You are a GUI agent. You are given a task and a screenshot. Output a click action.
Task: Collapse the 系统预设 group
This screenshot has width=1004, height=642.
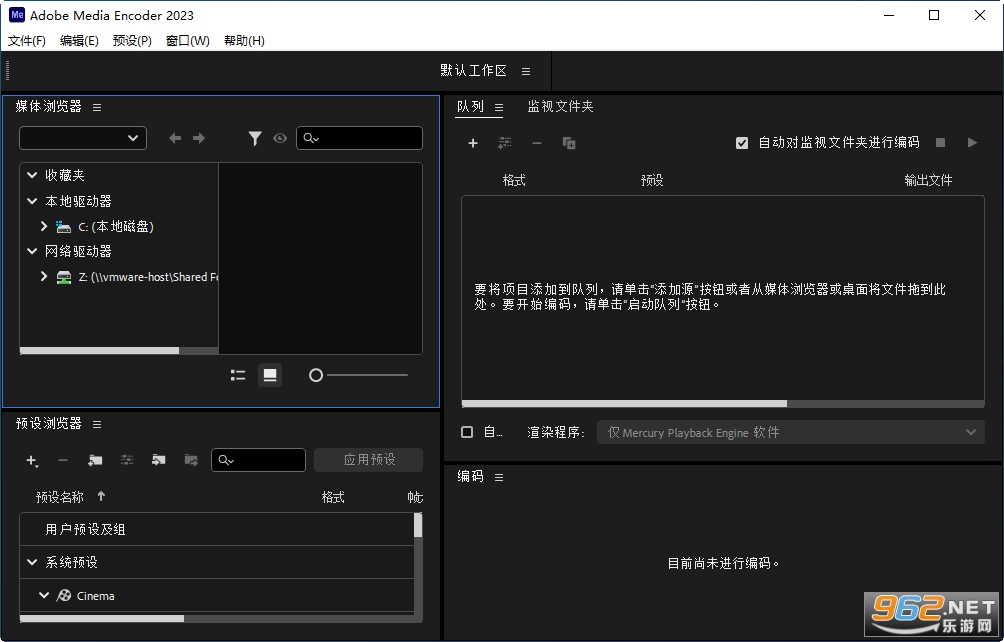pos(32,562)
